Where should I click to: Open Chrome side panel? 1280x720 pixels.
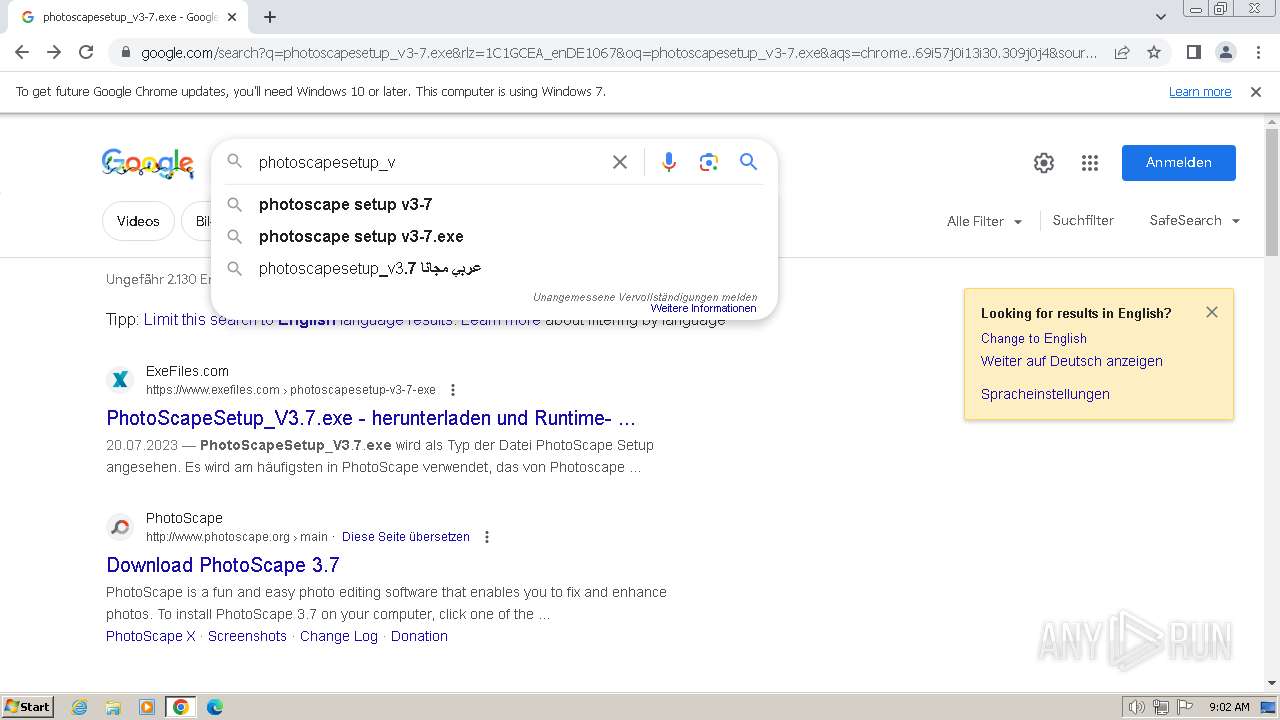click(1193, 52)
